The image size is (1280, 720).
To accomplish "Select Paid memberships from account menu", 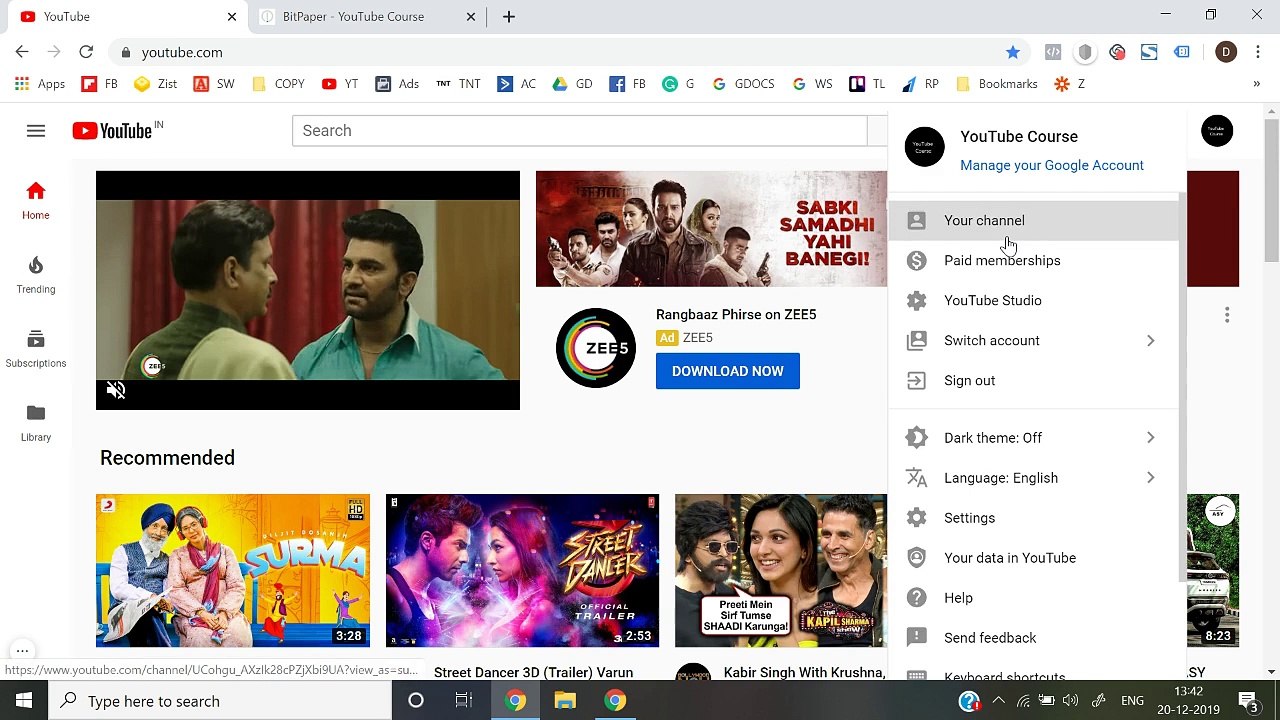I will (x=1033, y=261).
